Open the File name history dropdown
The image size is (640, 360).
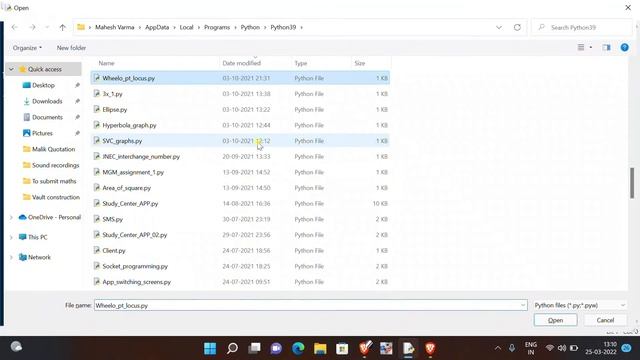click(x=523, y=305)
